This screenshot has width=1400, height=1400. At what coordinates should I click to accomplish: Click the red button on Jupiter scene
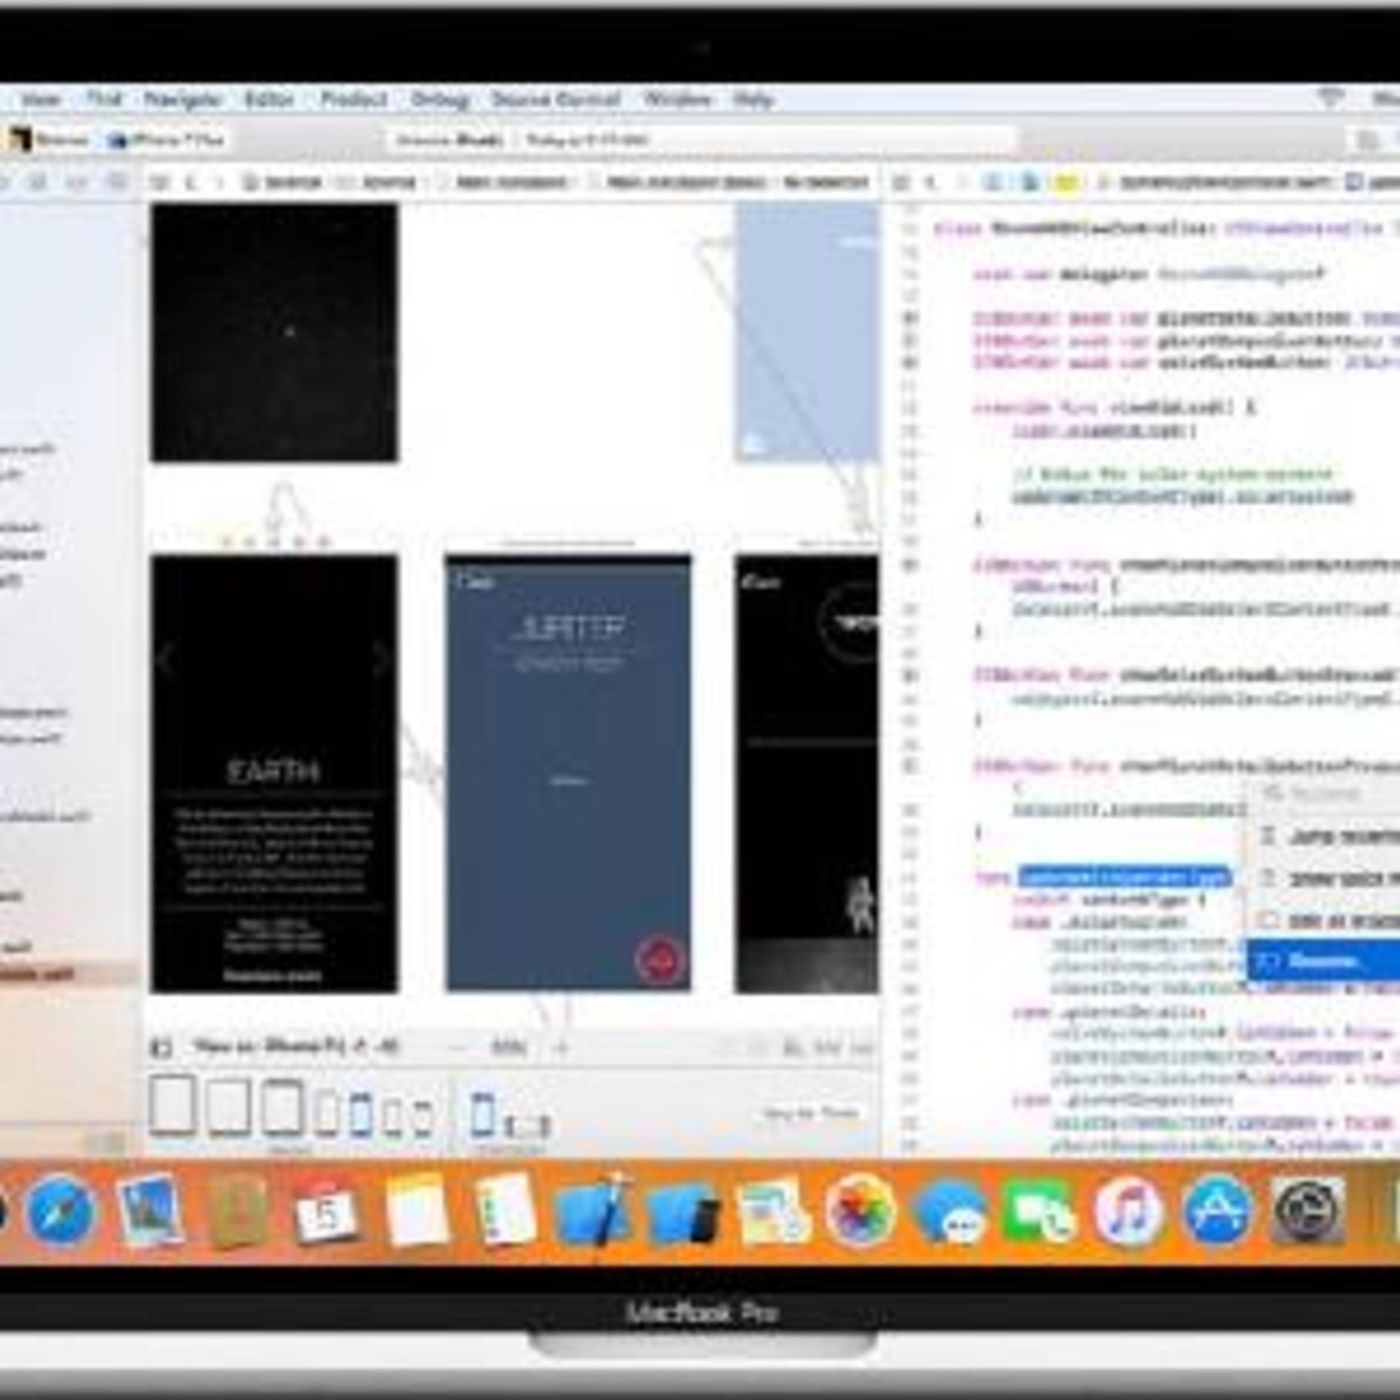click(x=659, y=959)
